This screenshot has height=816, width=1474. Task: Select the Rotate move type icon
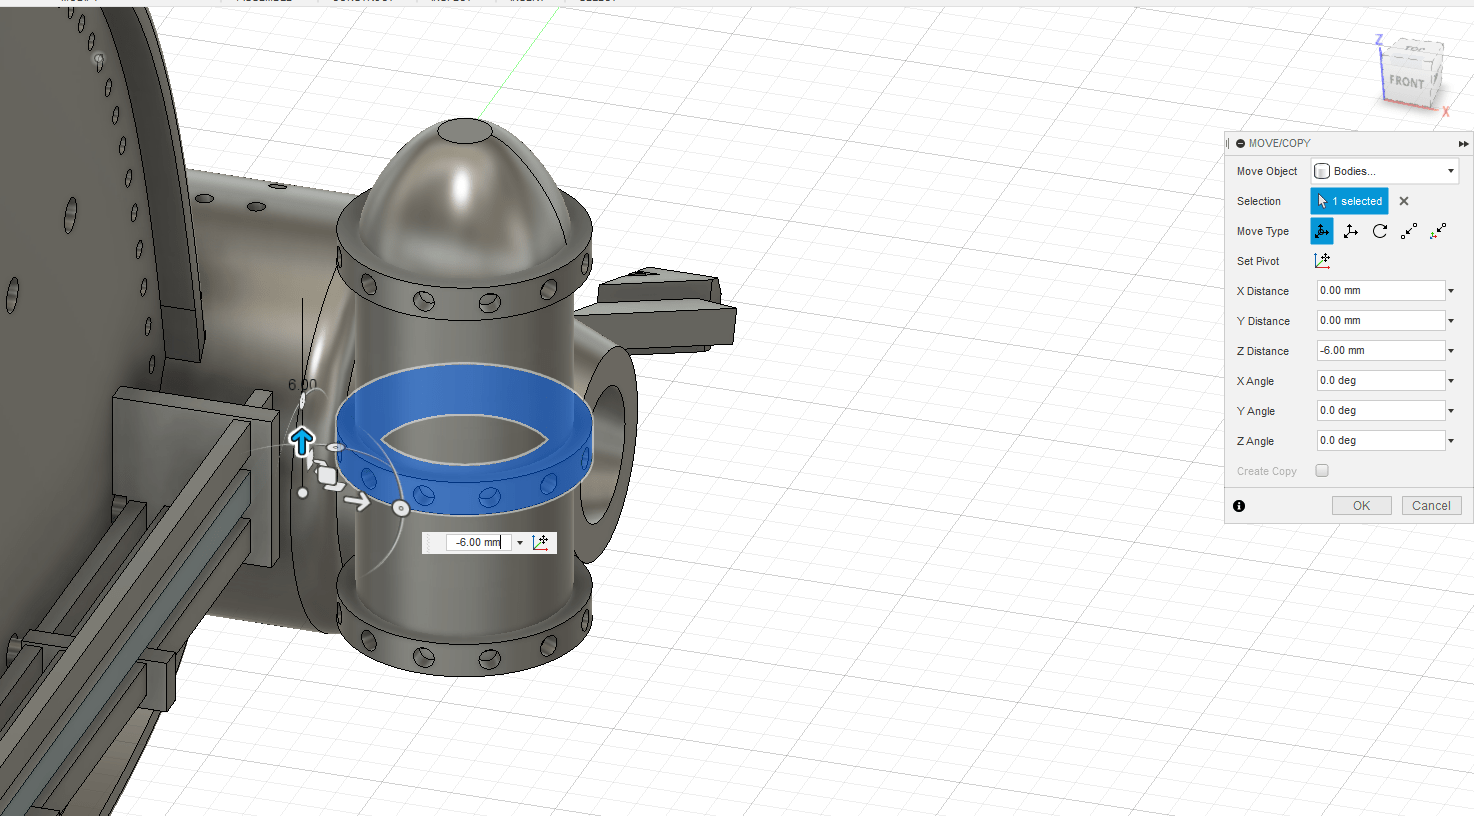(x=1380, y=231)
